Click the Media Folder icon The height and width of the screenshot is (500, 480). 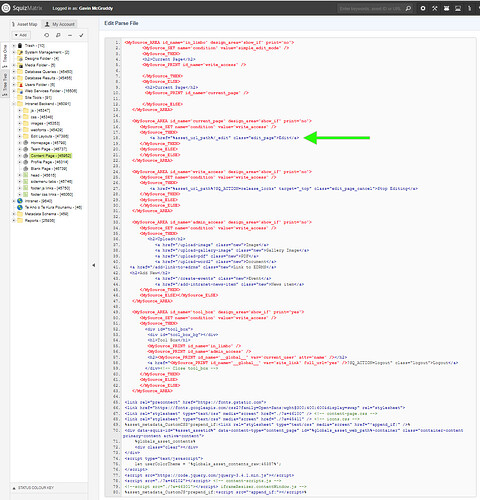20,65
